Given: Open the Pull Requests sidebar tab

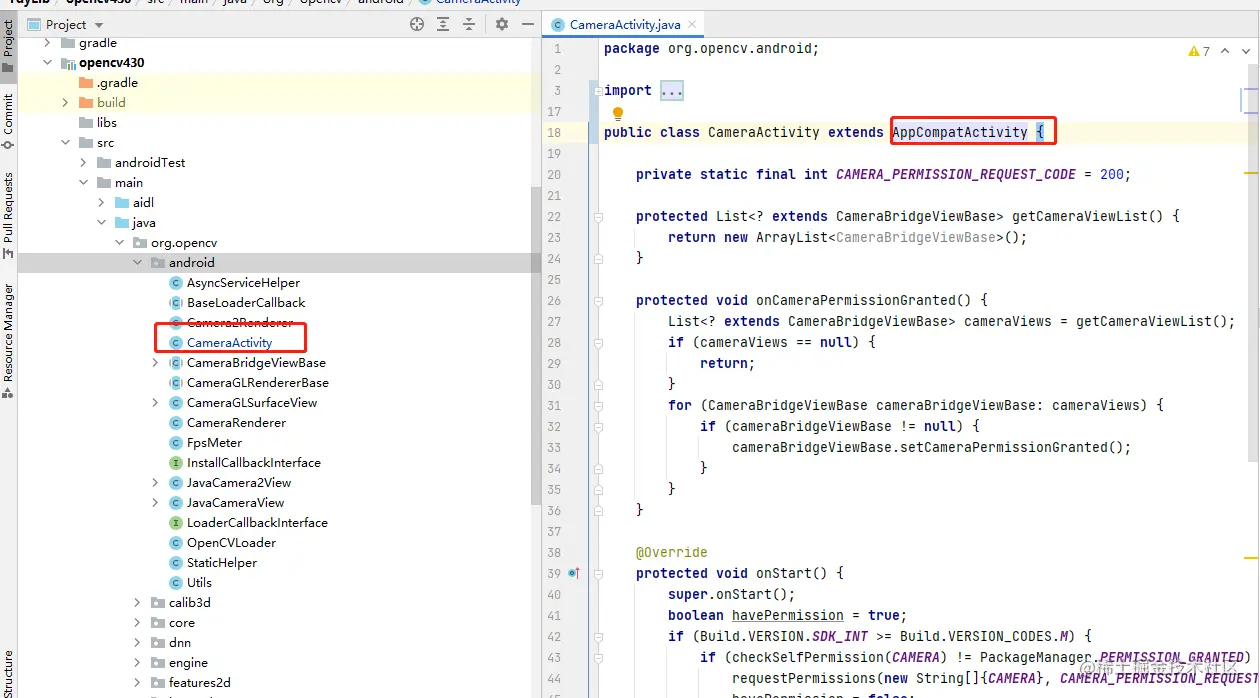Looking at the screenshot, I should click(x=8, y=215).
